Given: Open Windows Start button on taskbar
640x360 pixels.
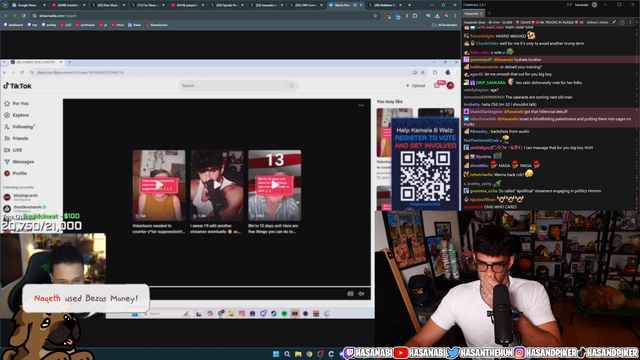Looking at the screenshot, I should 276,354.
